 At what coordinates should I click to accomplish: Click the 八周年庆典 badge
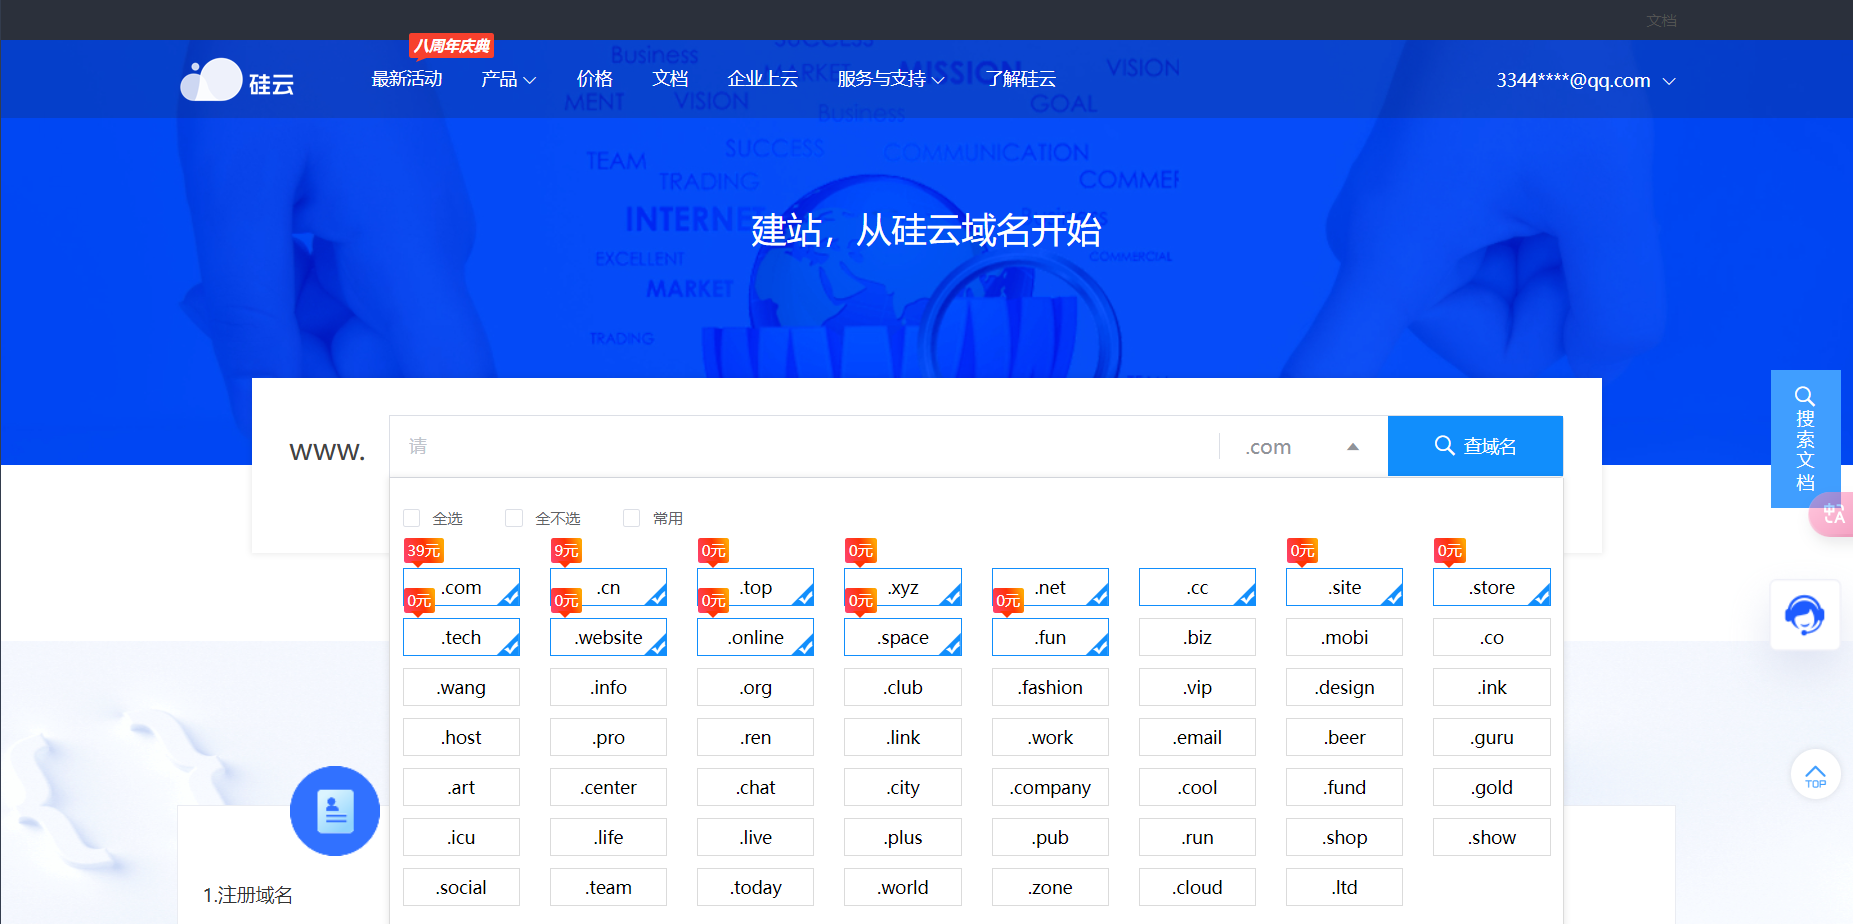(452, 46)
